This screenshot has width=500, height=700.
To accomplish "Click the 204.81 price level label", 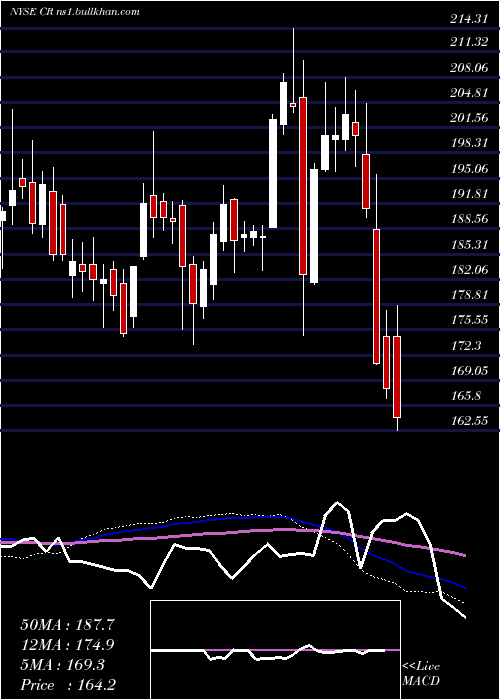I will click(x=467, y=93).
